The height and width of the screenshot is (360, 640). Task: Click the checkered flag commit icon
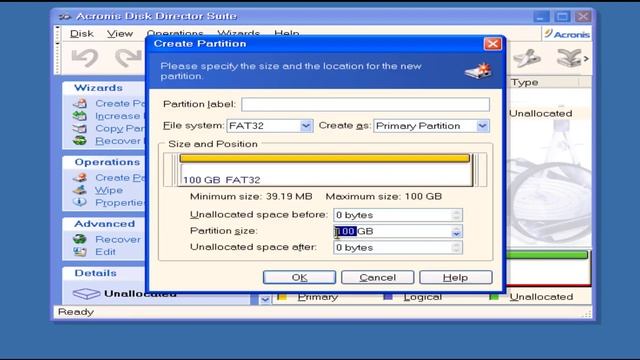point(569,58)
